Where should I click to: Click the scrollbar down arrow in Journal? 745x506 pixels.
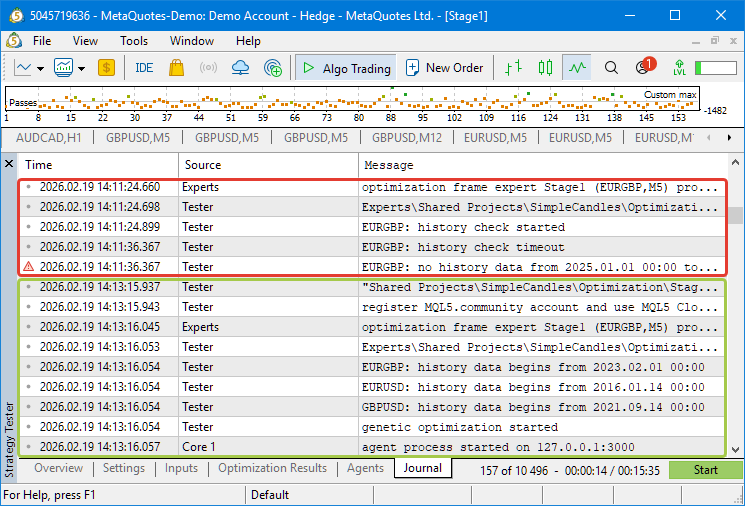tap(735, 449)
